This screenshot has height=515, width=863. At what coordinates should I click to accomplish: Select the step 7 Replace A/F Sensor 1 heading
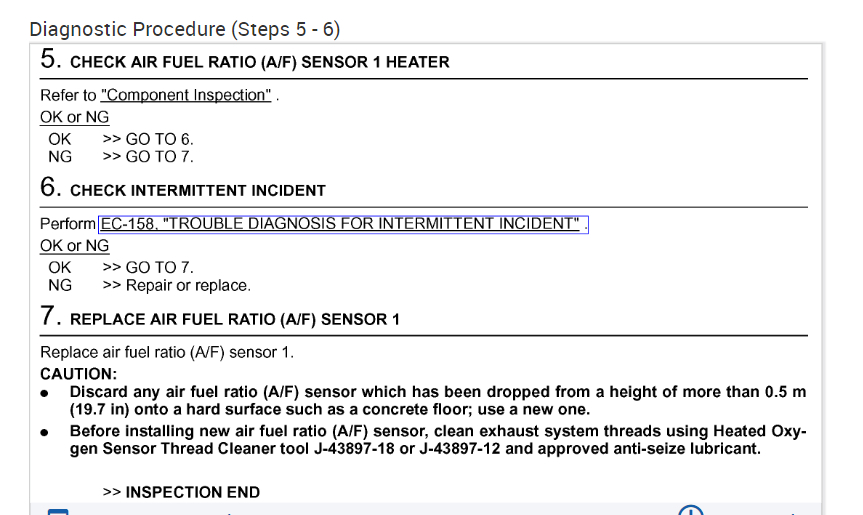tap(234, 320)
